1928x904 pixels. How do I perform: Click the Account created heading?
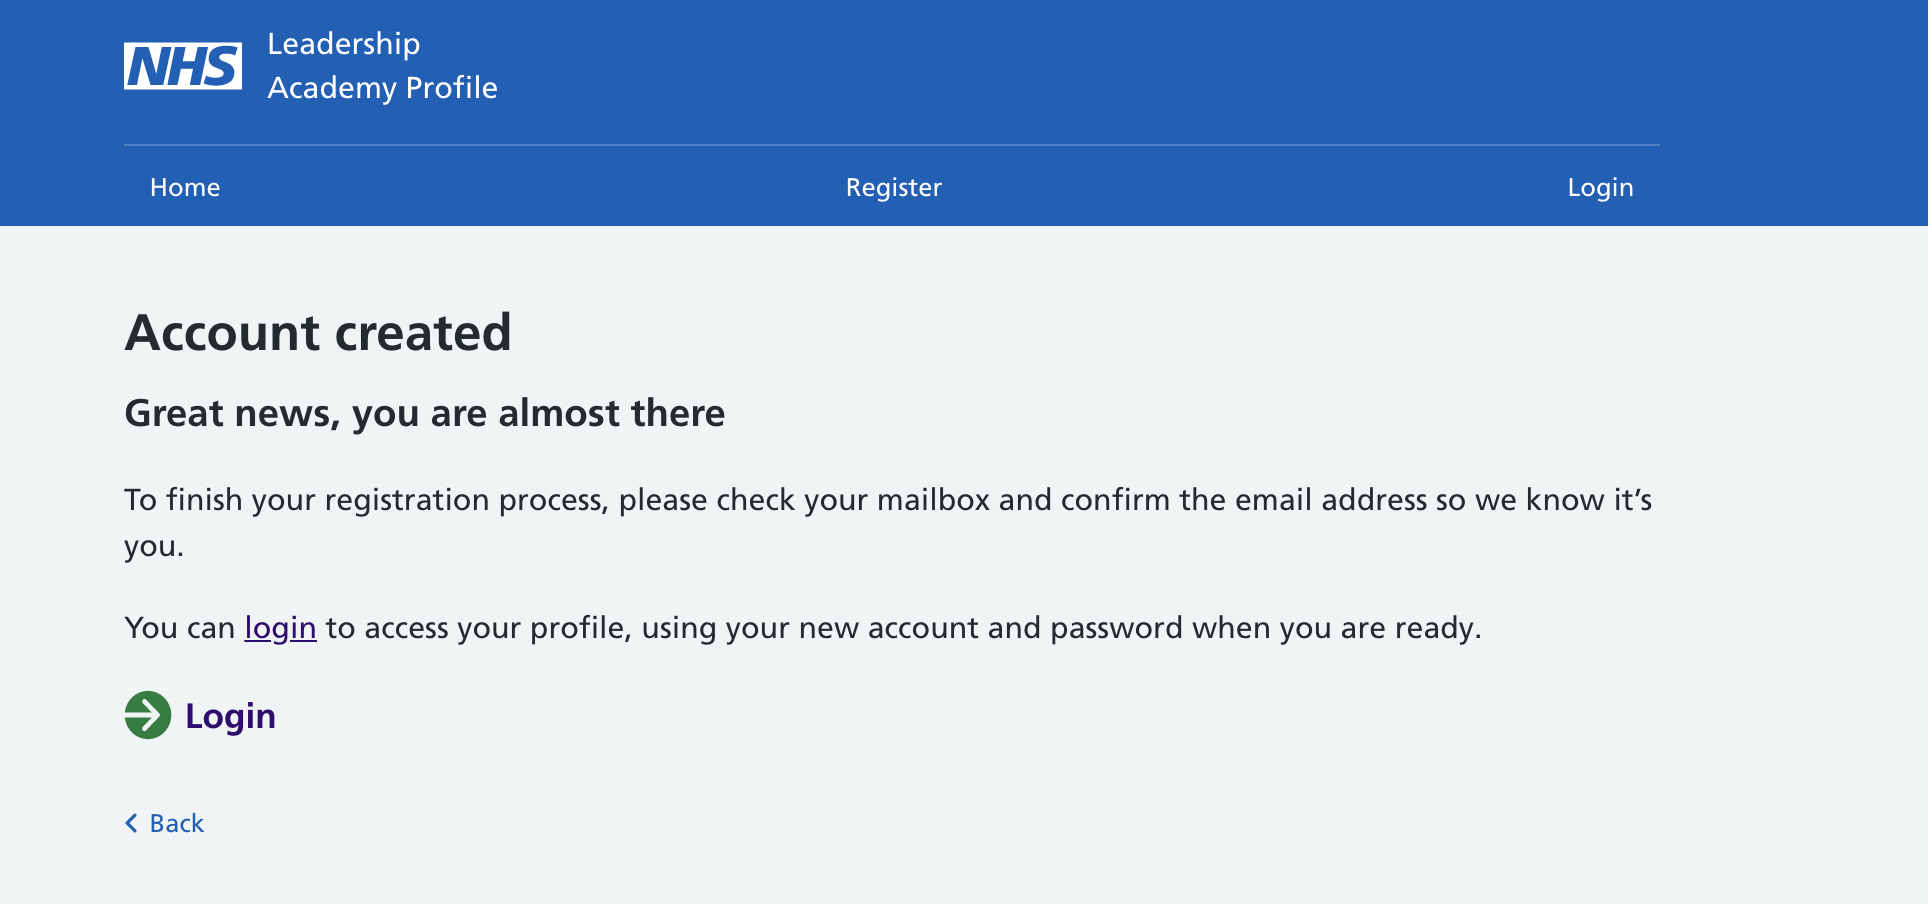point(318,332)
